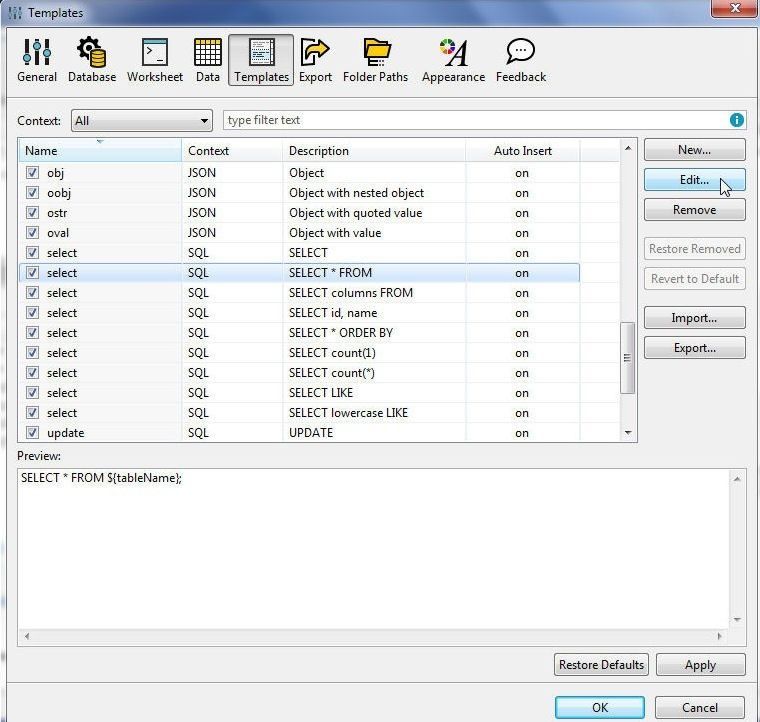Viewport: 760px width, 722px height.
Task: Toggle checkbox for SELECT id, name template
Action: [x=32, y=313]
